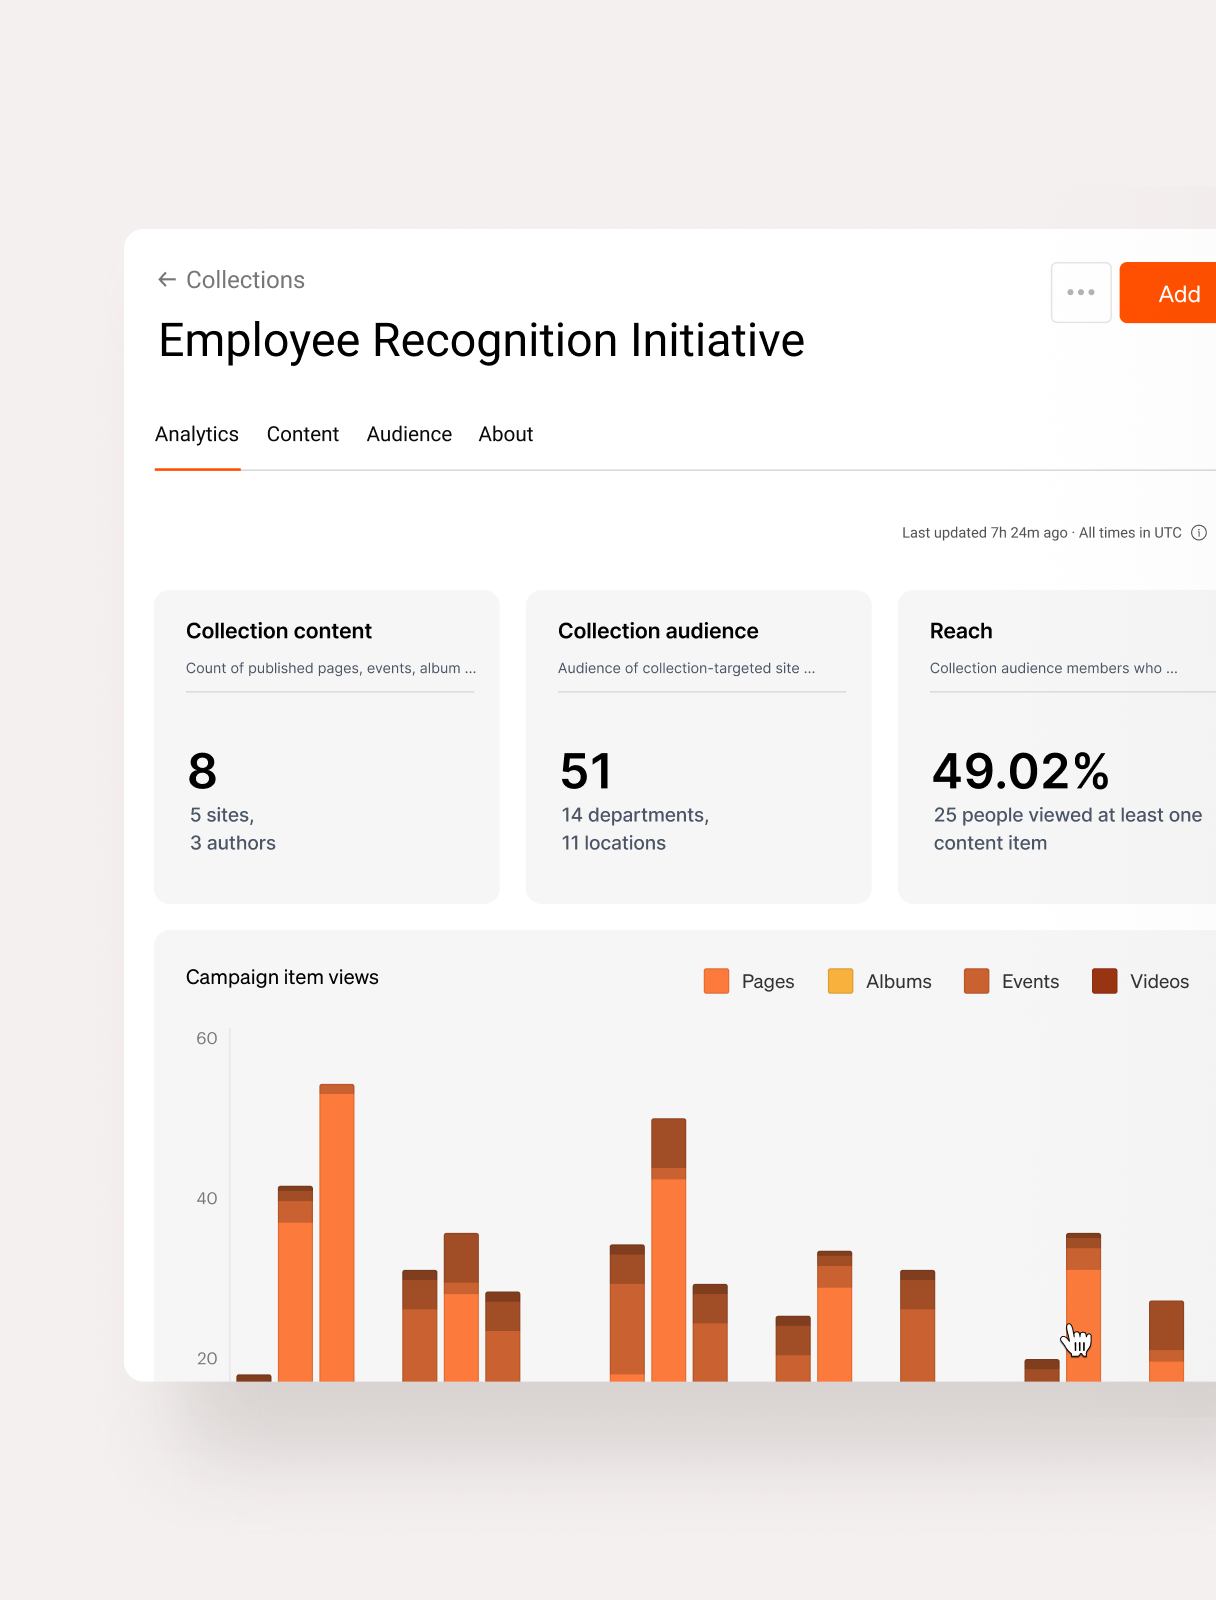Open the About tab
The height and width of the screenshot is (1600, 1216).
point(506,434)
